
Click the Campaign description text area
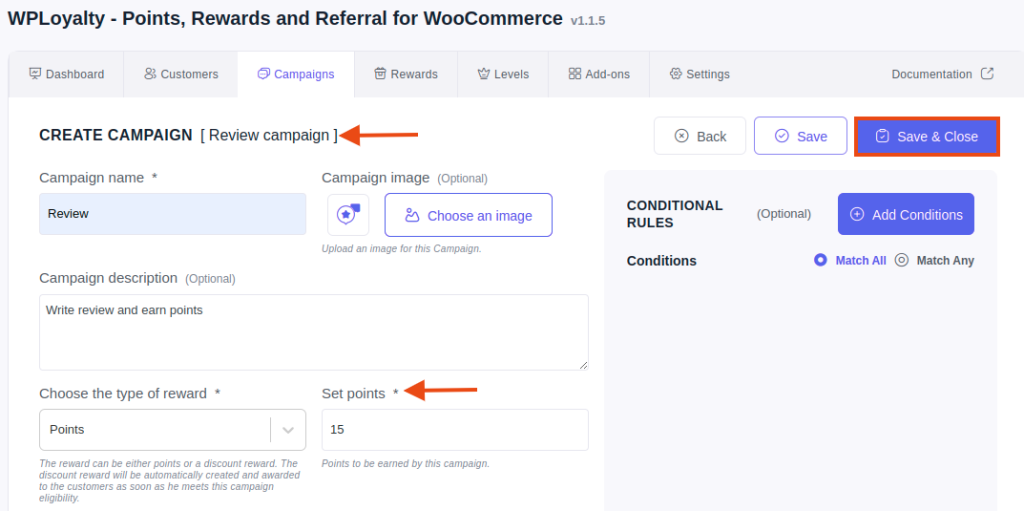[x=314, y=332]
